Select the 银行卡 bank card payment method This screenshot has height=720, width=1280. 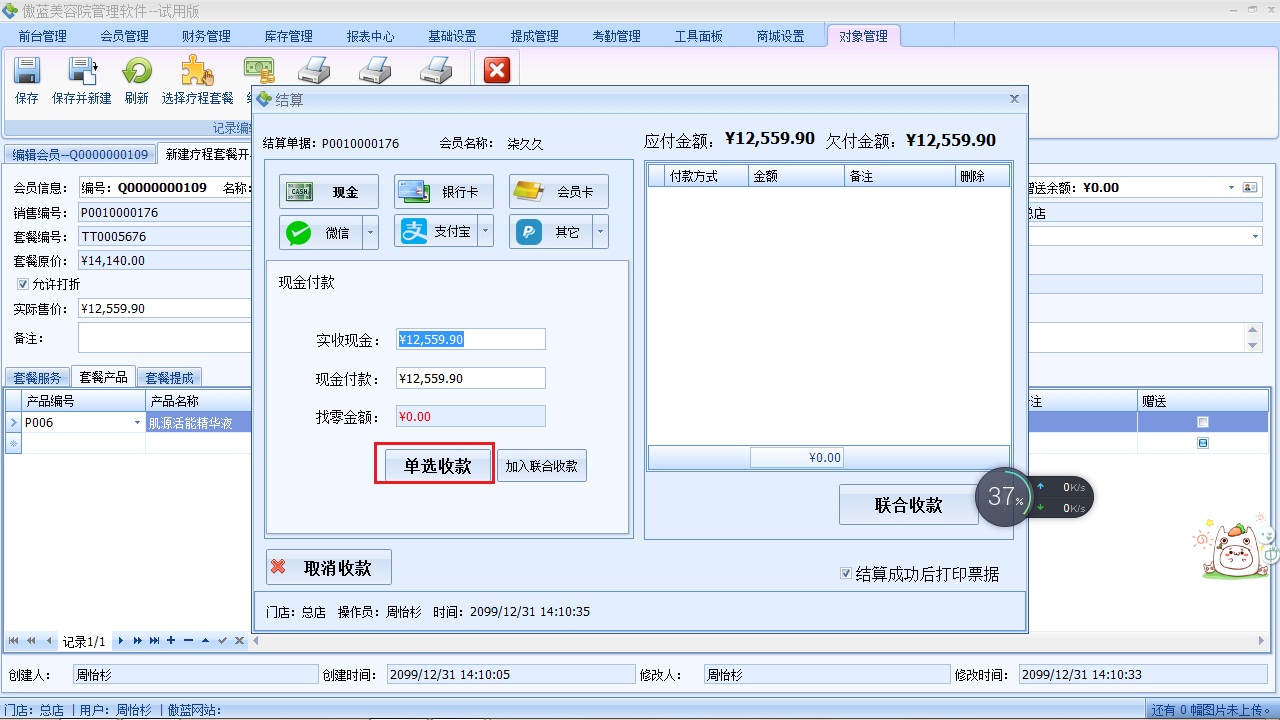pos(443,191)
